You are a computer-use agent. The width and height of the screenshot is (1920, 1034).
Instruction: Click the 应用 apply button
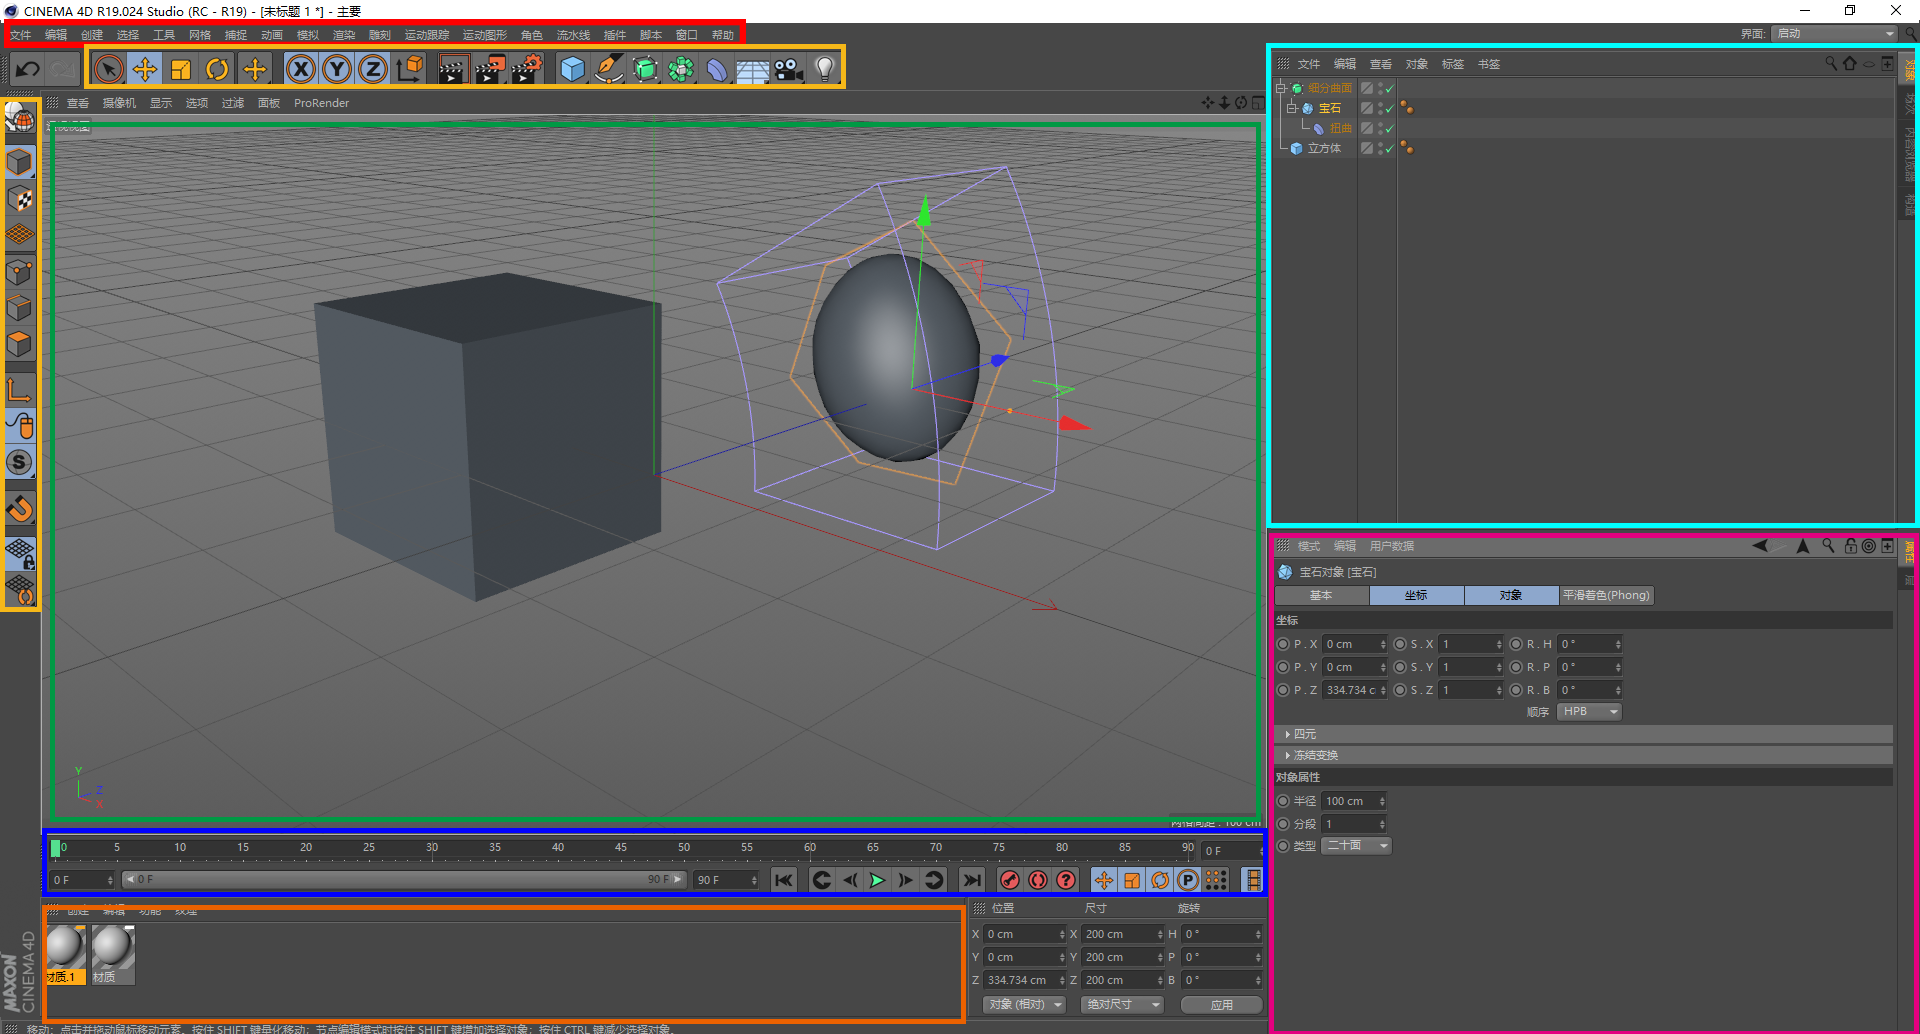point(1221,1004)
